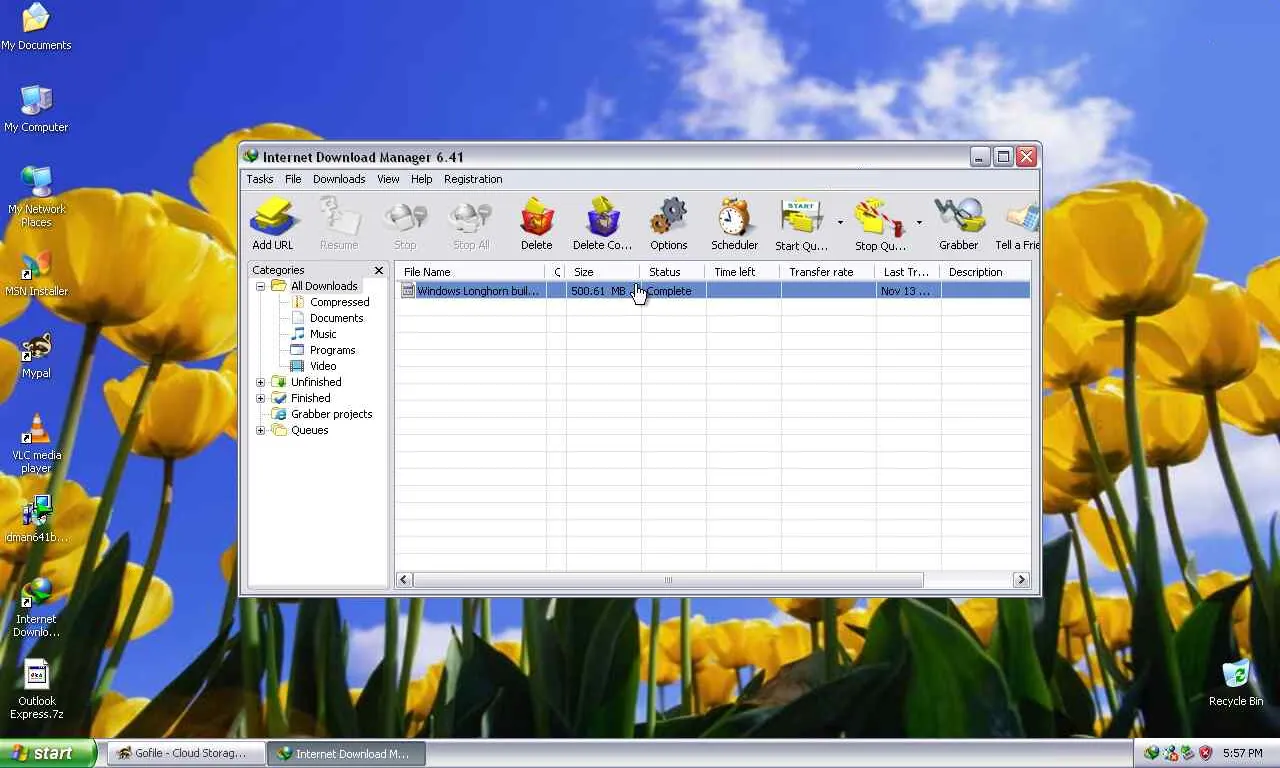1280x768 pixels.
Task: Sort downloads by the Size column header
Action: click(x=603, y=272)
